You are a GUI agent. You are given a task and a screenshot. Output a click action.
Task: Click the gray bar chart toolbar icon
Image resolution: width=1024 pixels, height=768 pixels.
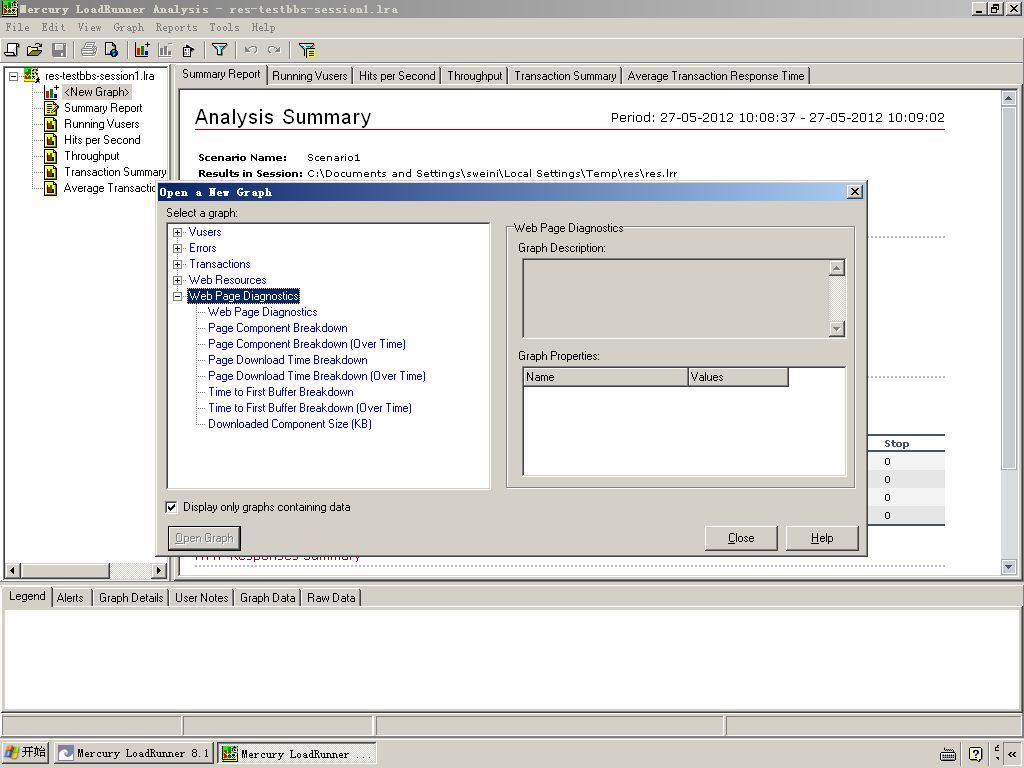pos(165,50)
